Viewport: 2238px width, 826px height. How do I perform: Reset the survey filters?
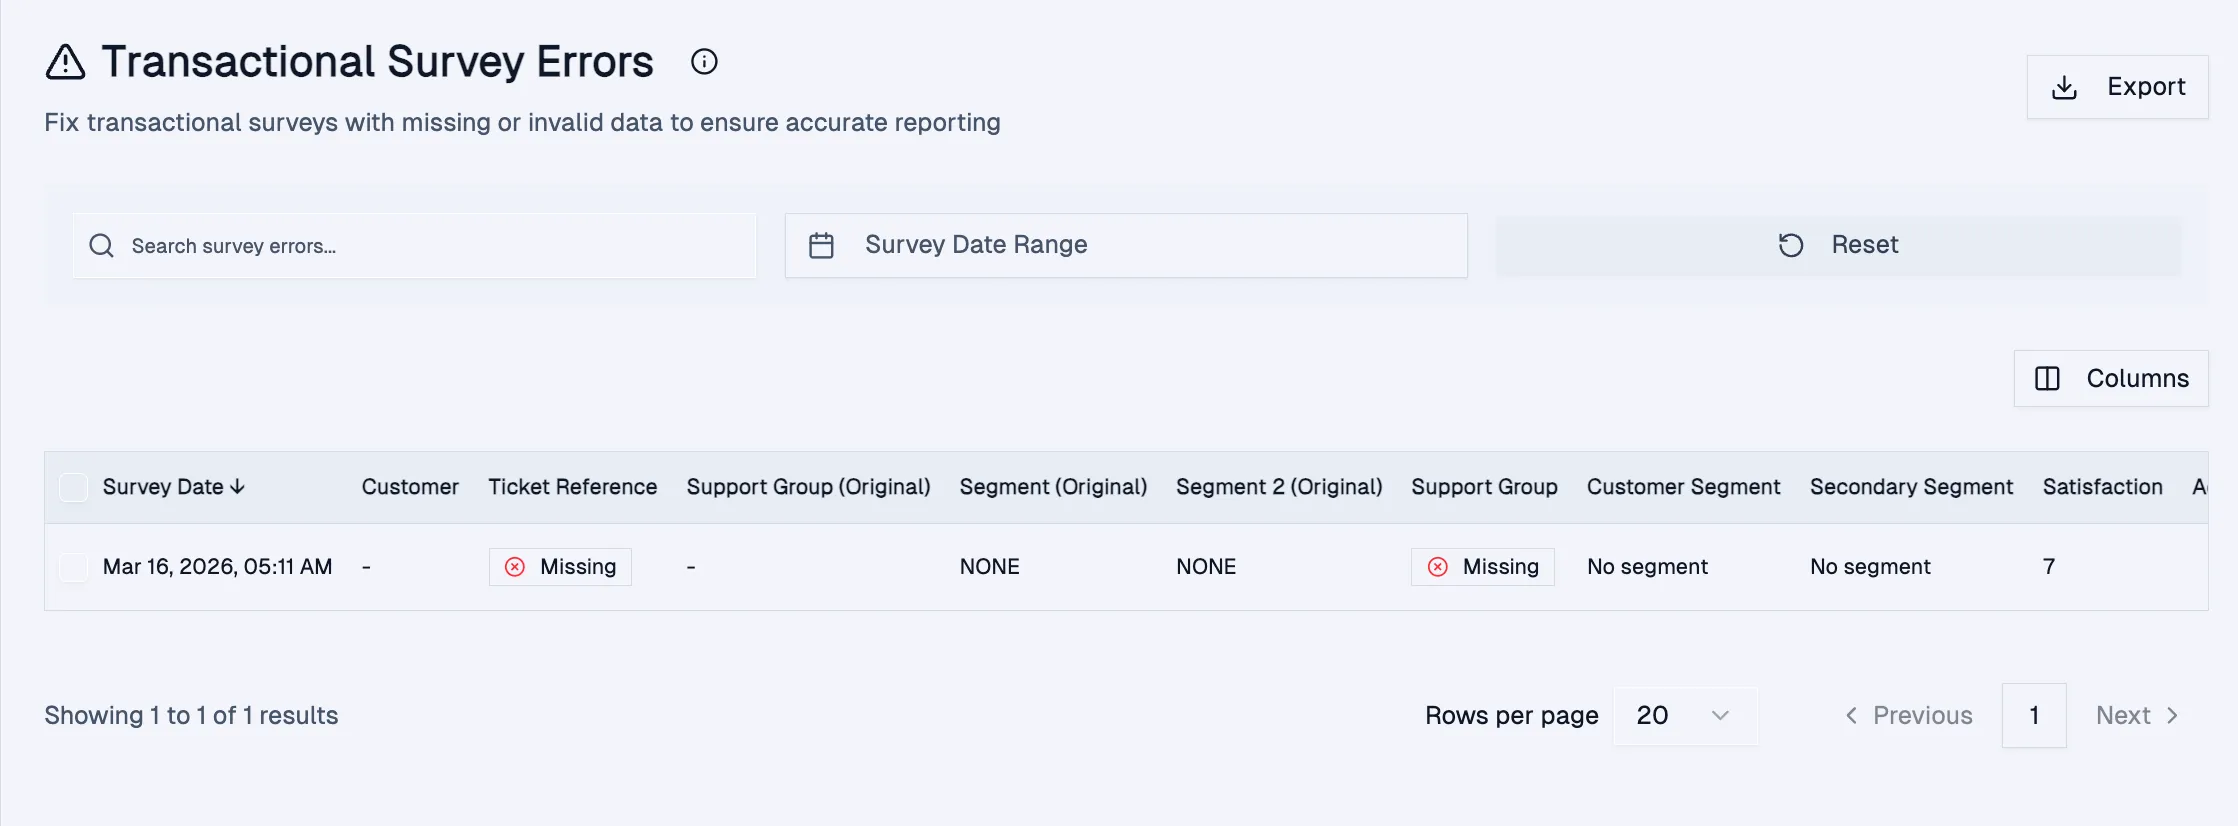[x=1838, y=245]
